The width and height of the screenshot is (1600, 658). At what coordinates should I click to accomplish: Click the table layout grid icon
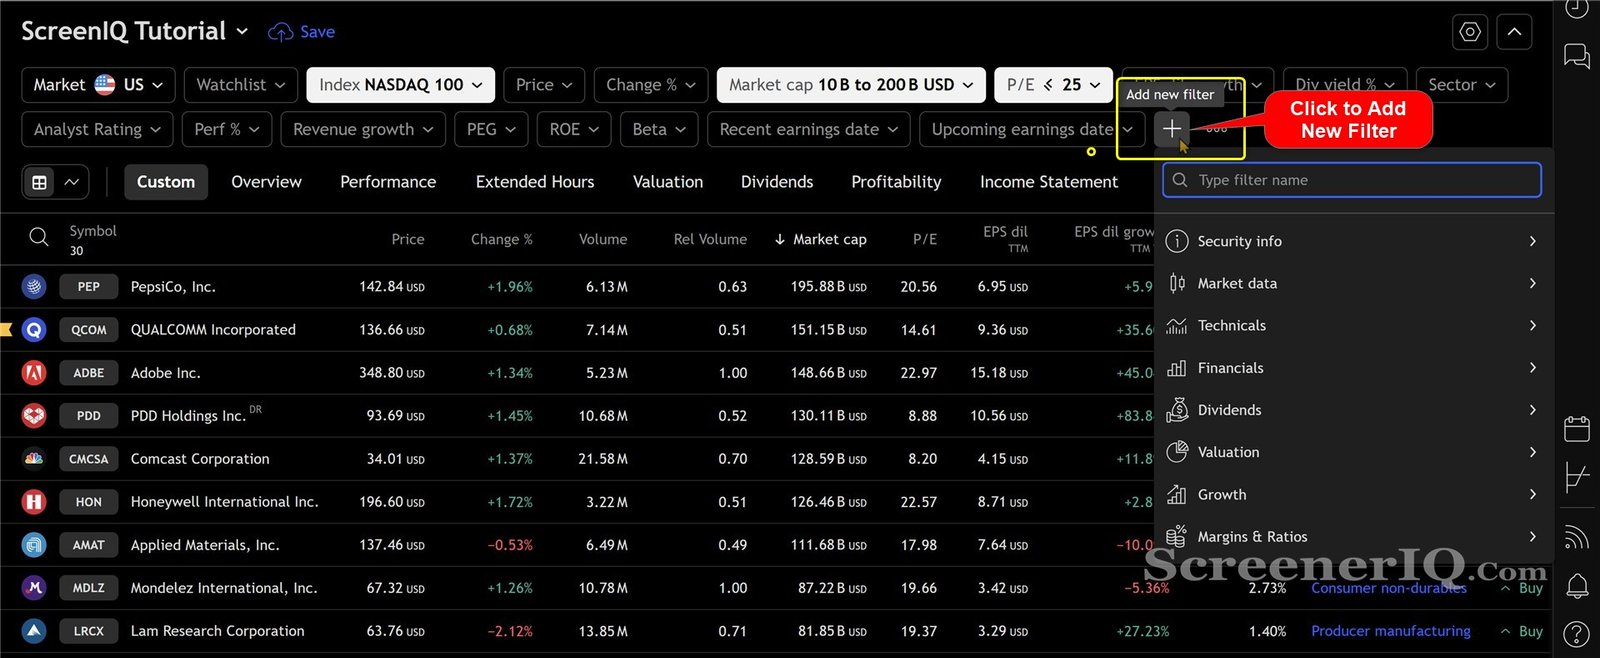coord(40,182)
